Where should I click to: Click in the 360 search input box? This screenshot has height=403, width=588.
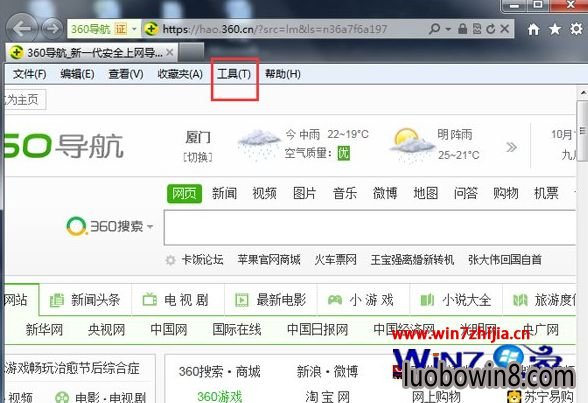370,227
